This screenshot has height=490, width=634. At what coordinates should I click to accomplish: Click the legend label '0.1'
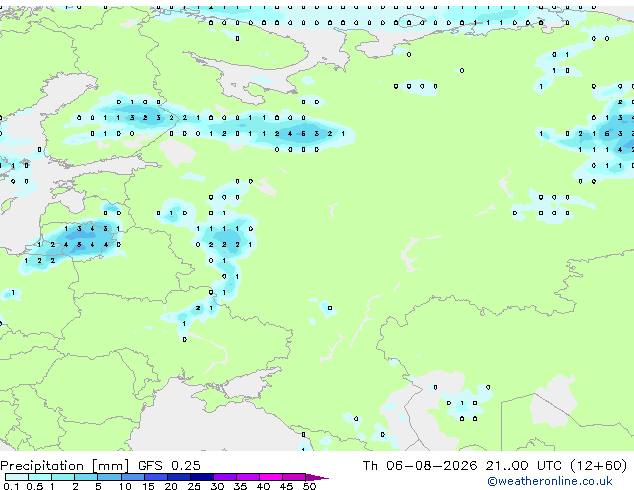coord(11,486)
